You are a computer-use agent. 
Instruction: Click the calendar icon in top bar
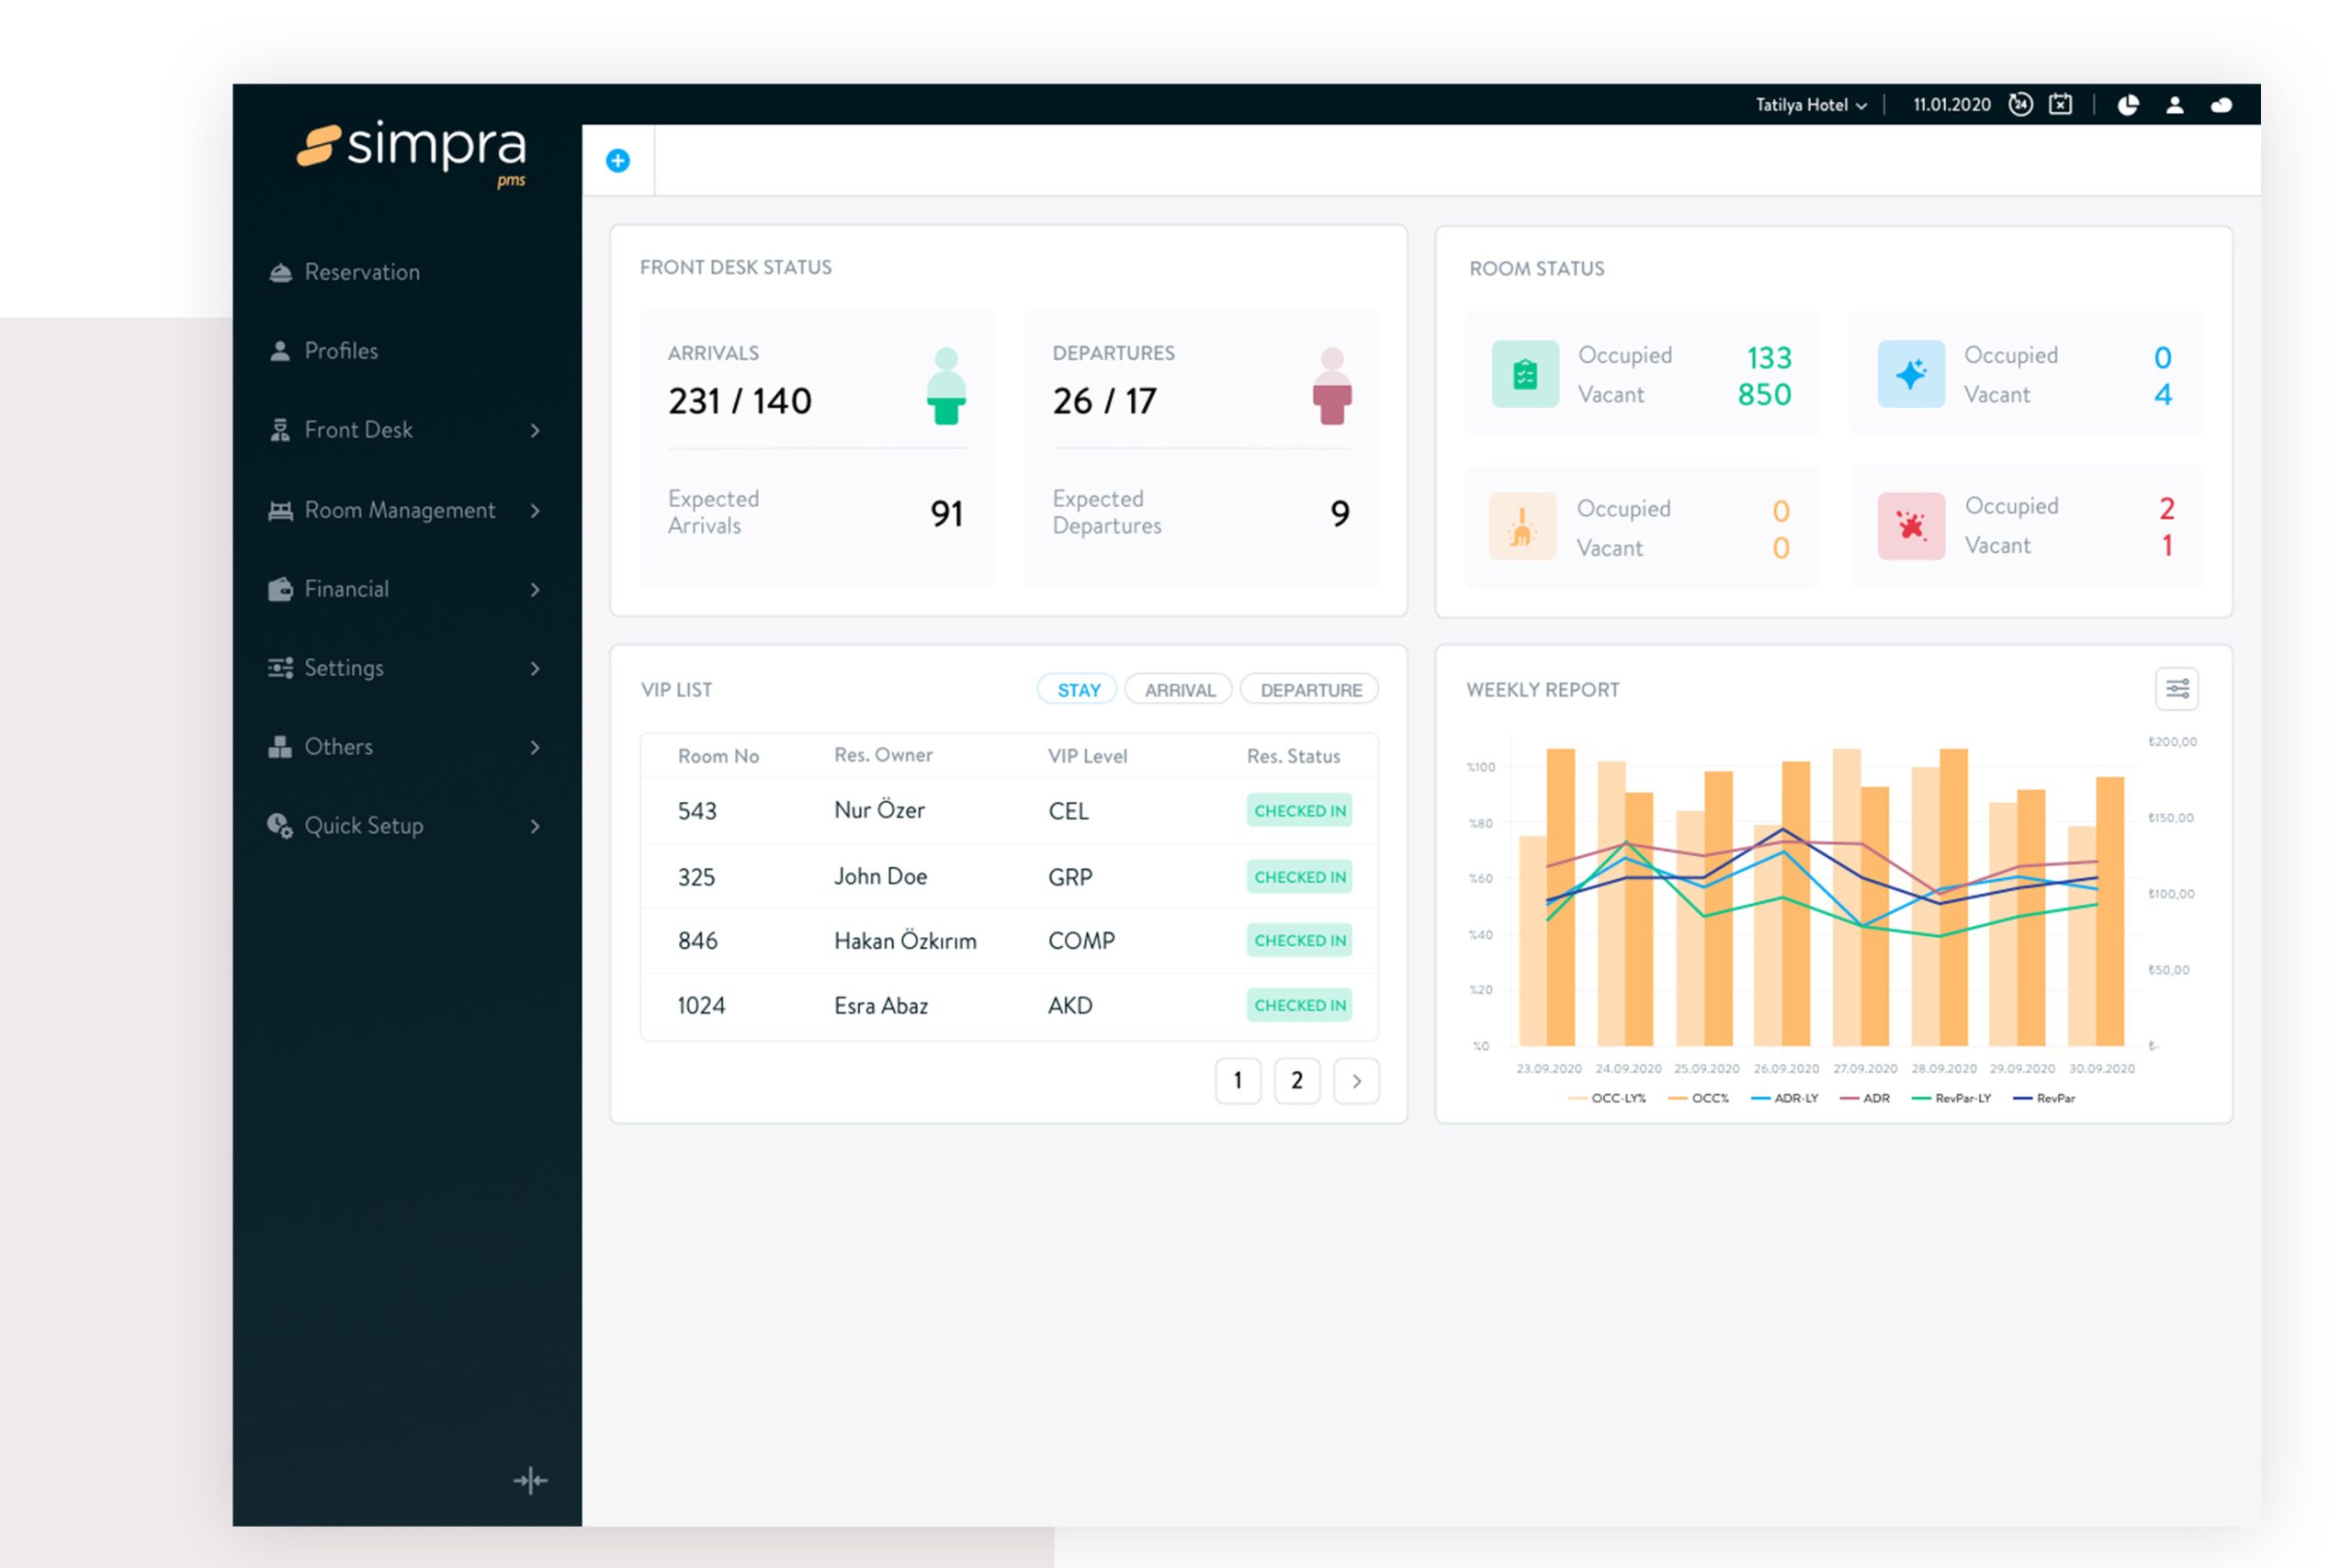(x=2060, y=105)
